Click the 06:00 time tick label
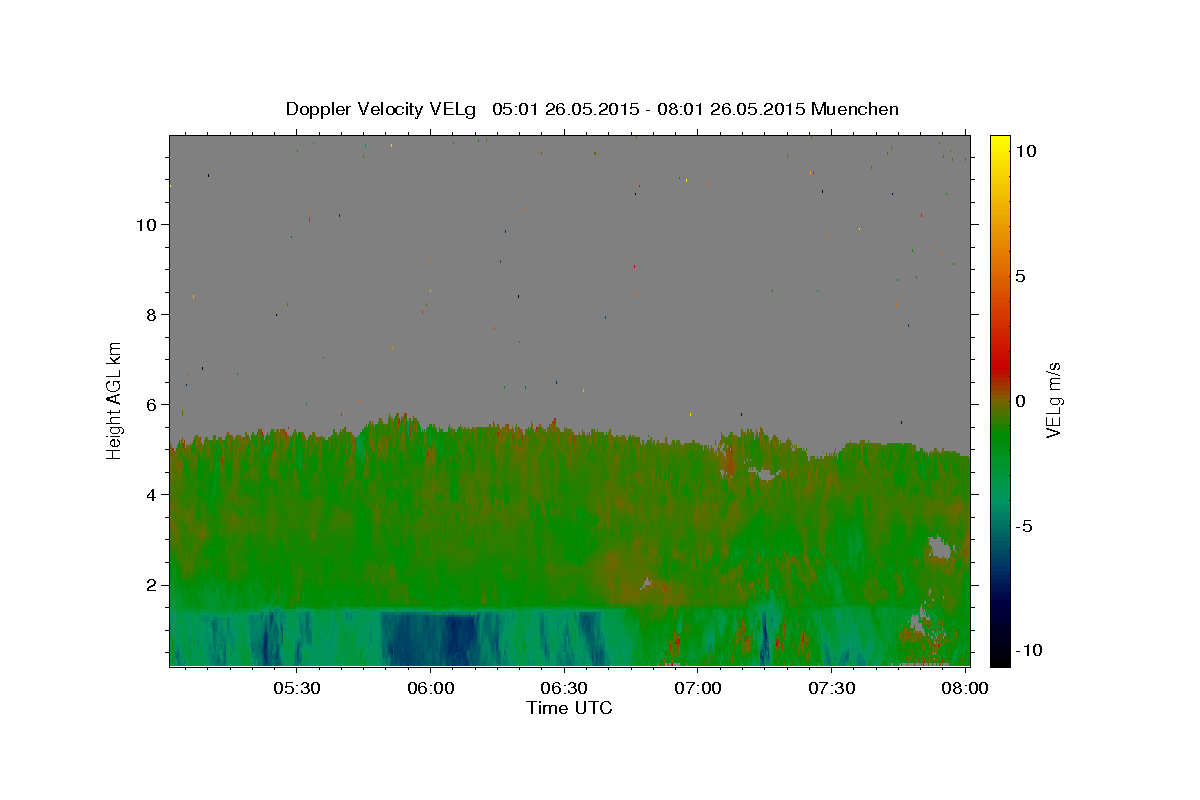Image resolution: width=1200 pixels, height=800 pixels. pyautogui.click(x=430, y=688)
